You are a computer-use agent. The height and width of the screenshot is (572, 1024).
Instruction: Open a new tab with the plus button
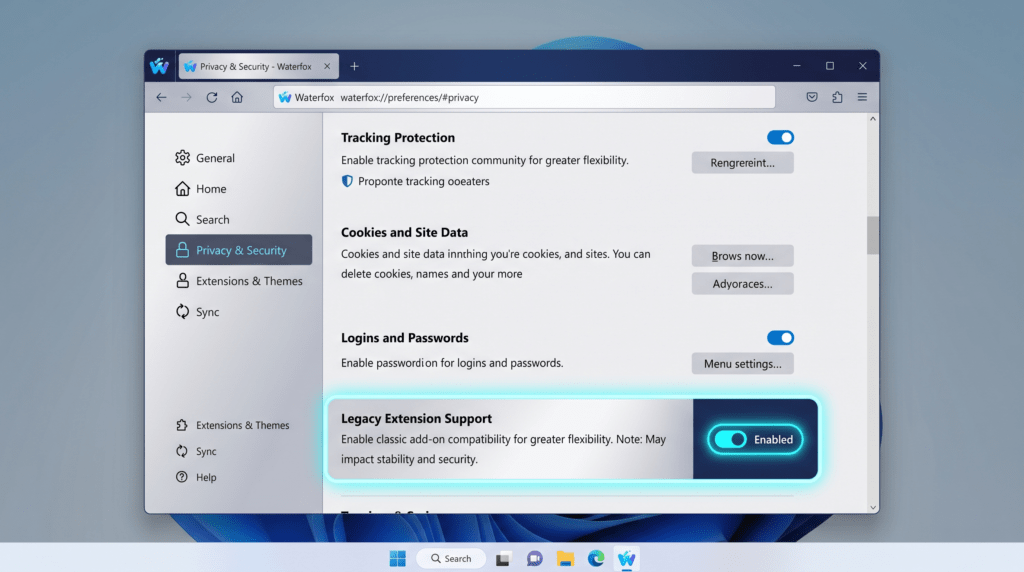[354, 66]
